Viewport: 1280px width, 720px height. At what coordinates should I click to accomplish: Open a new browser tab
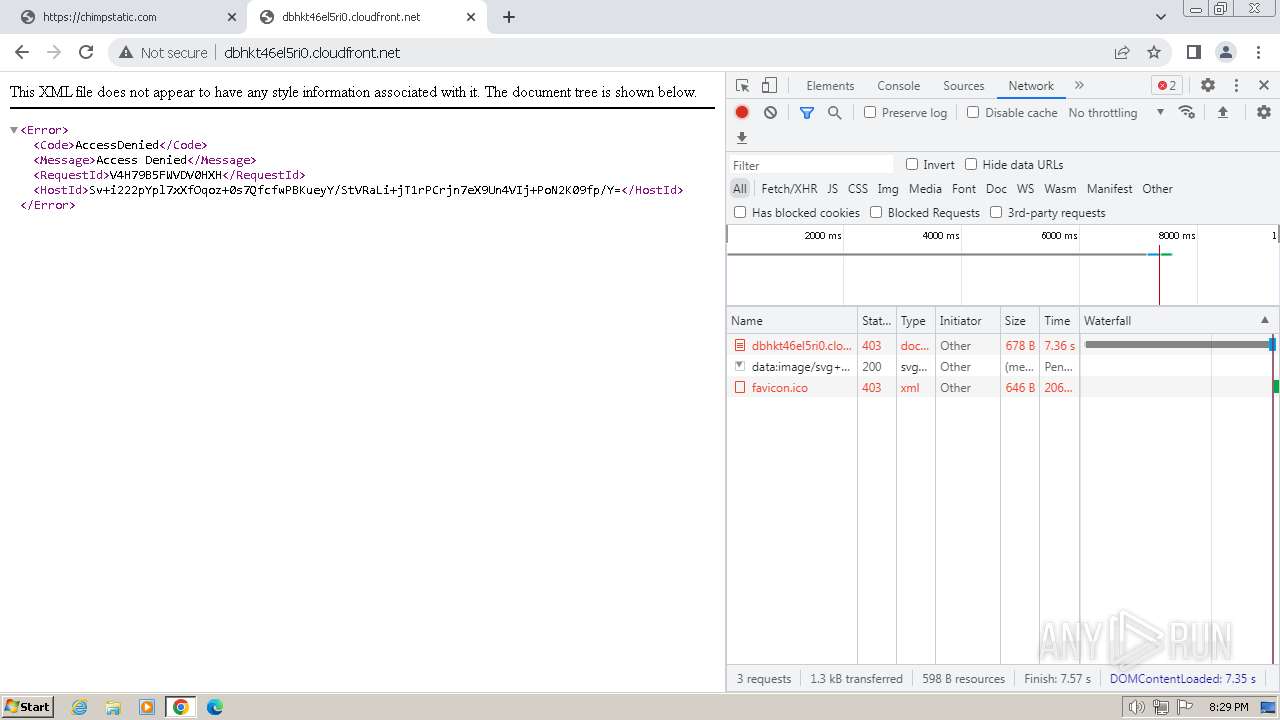coord(509,17)
